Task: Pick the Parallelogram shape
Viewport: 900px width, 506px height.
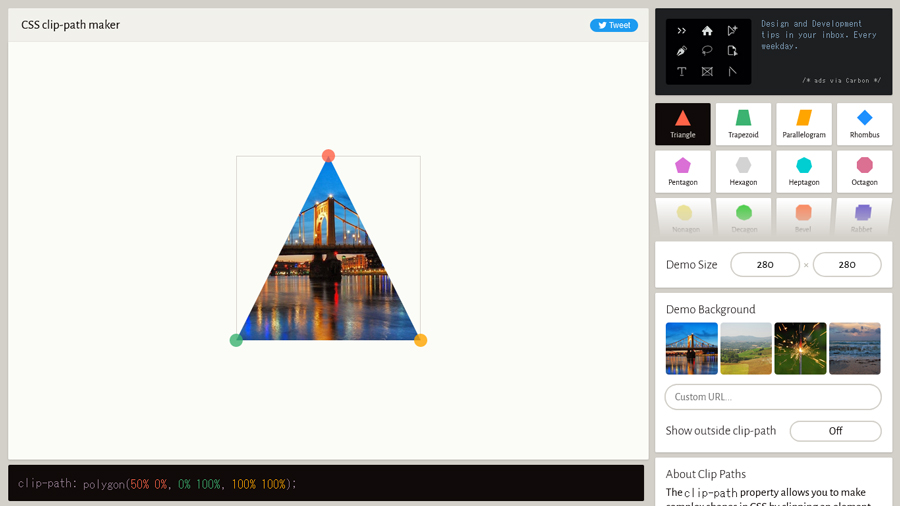Action: tap(804, 124)
